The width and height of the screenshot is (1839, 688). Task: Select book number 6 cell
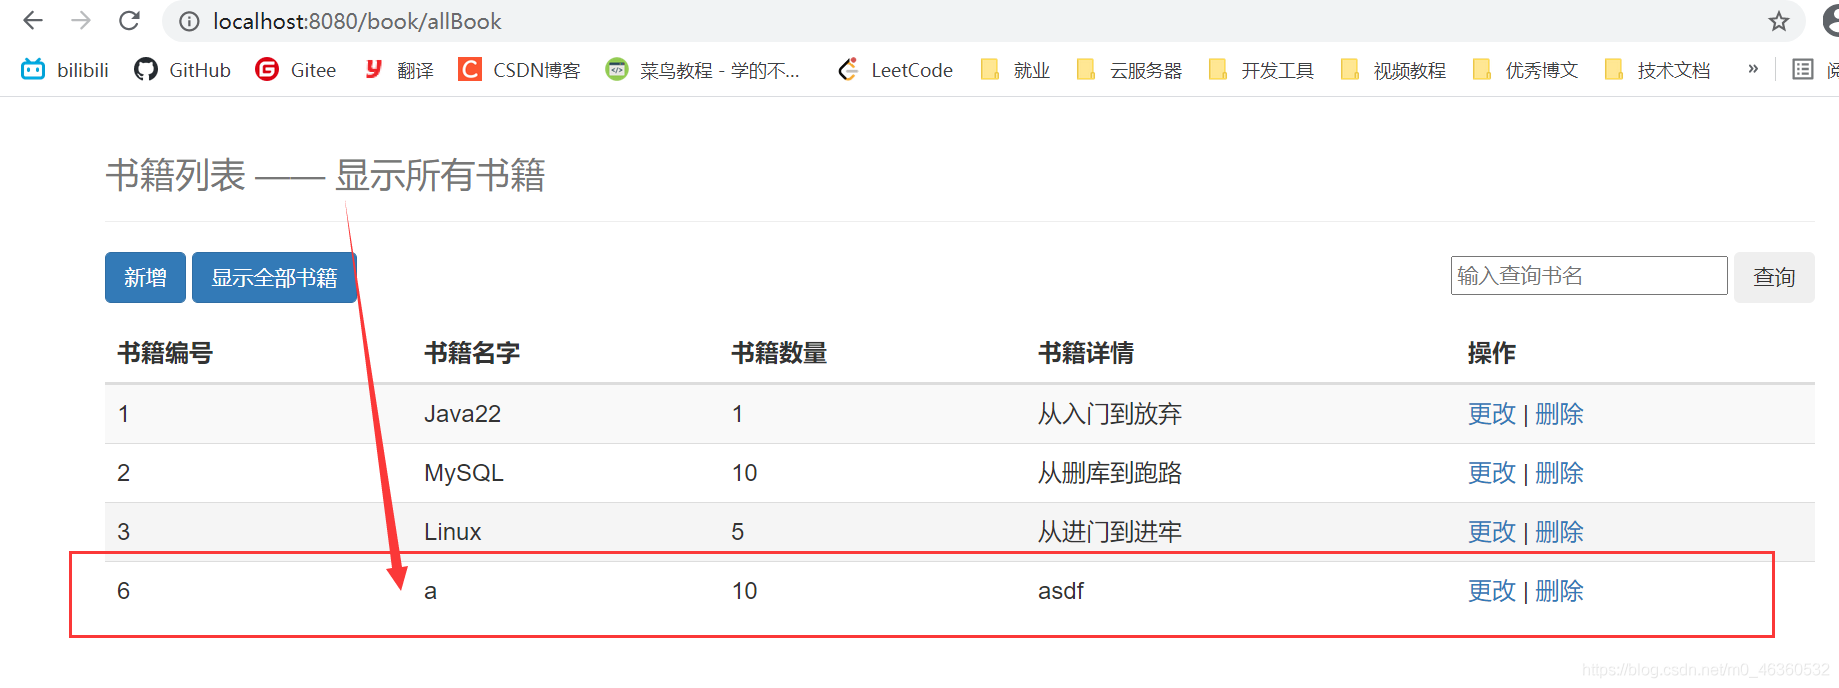pos(124,591)
